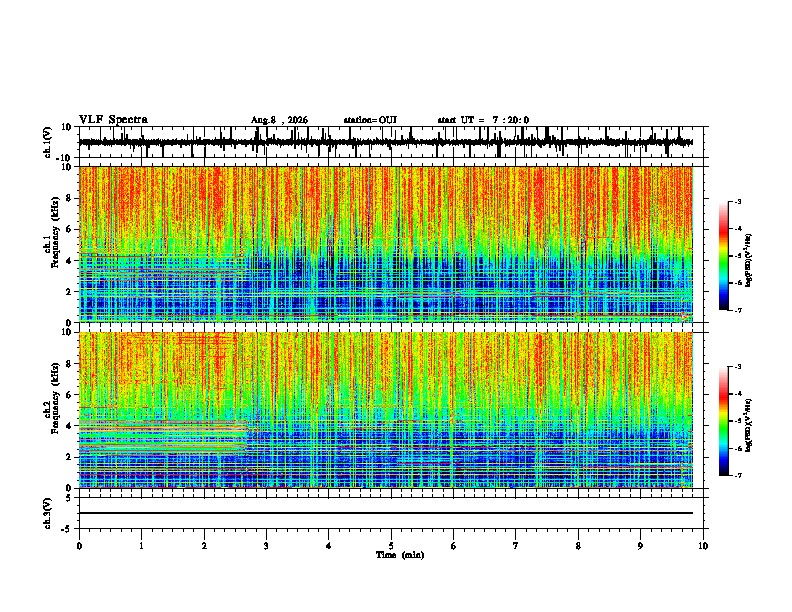Click the ch.2 color scale "log(PSD)" units label
This screenshot has height=612, width=792.
[x=749, y=425]
